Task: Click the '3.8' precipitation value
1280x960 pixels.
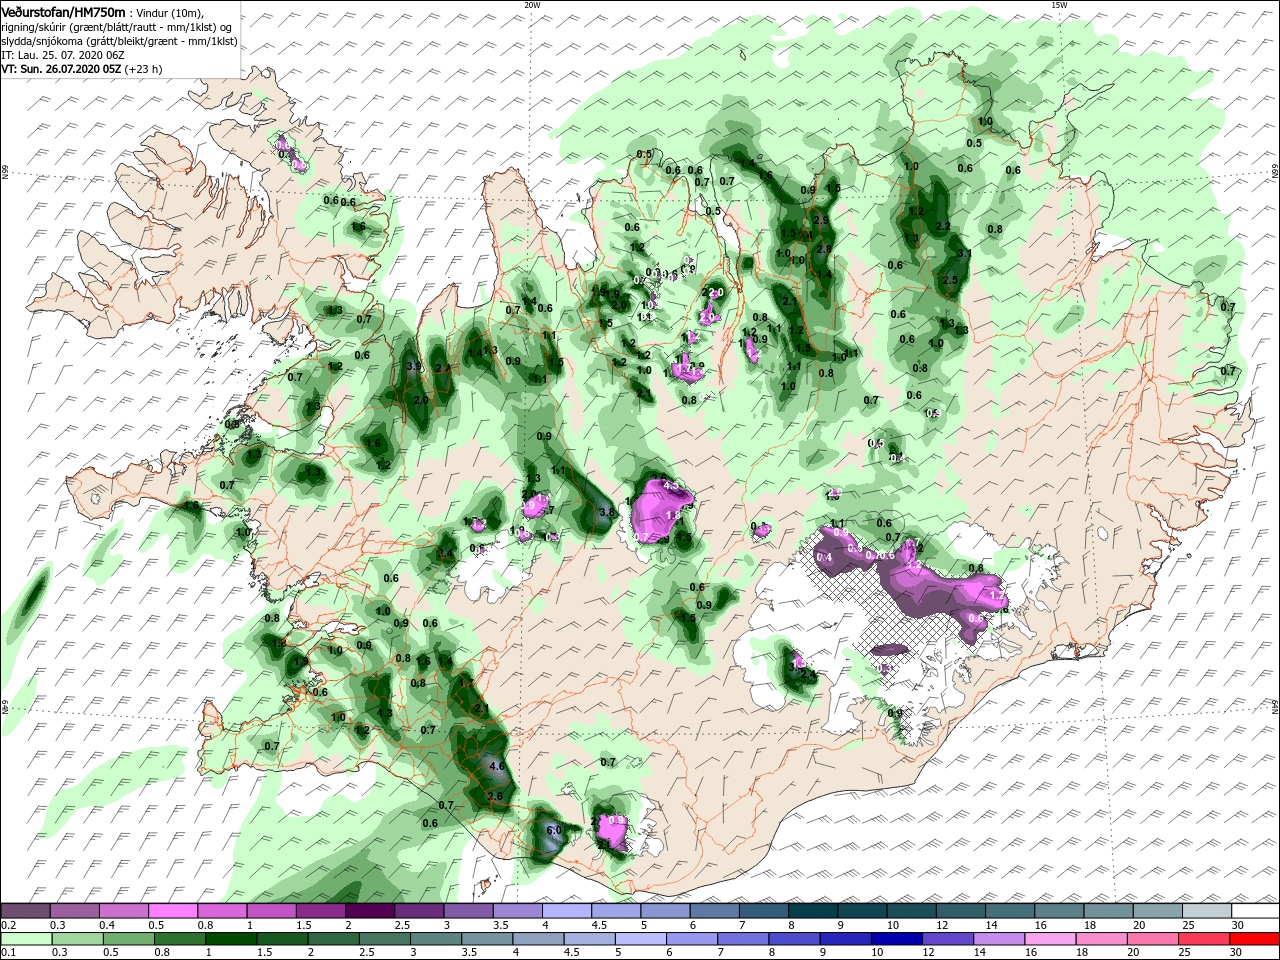Action: coord(606,512)
